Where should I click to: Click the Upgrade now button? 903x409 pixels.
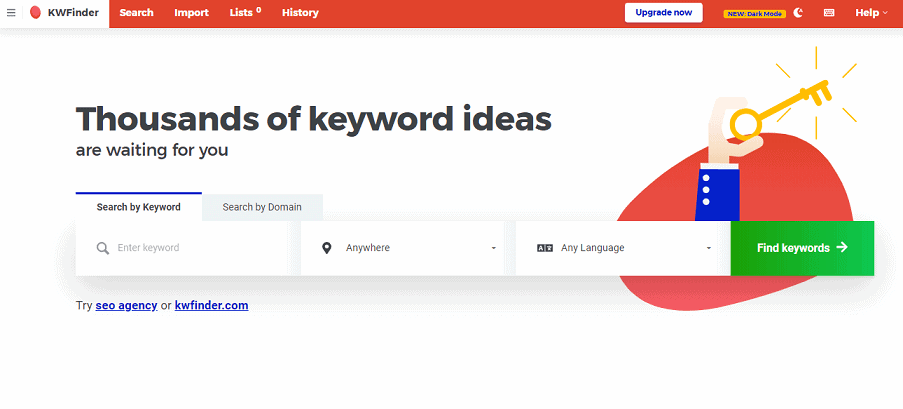click(x=663, y=13)
